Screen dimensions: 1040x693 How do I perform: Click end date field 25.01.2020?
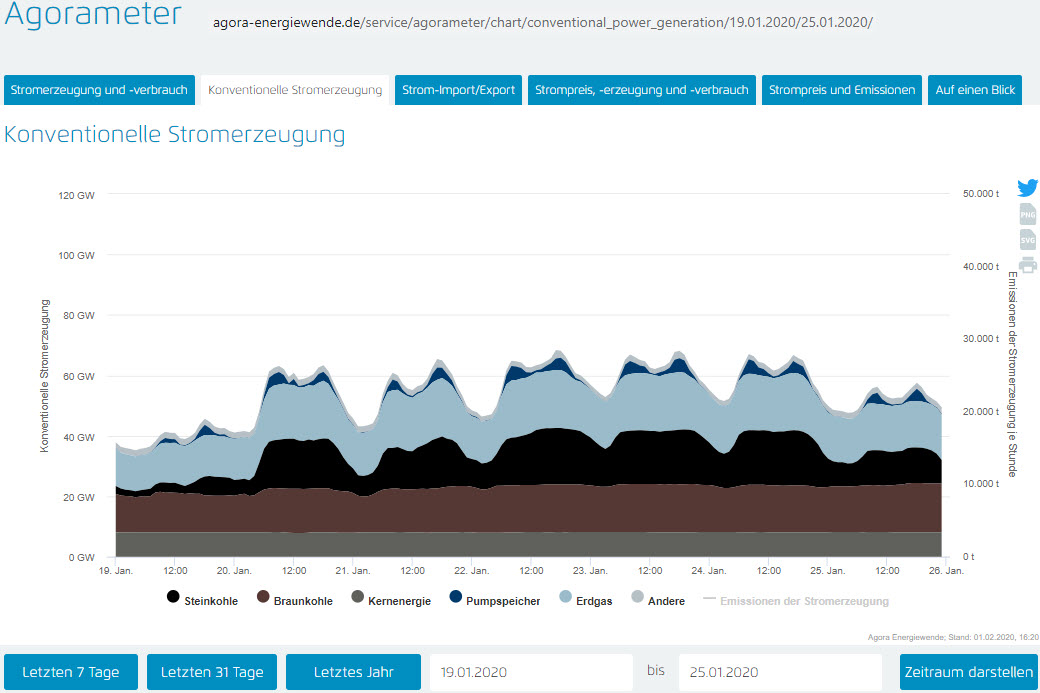pos(780,672)
